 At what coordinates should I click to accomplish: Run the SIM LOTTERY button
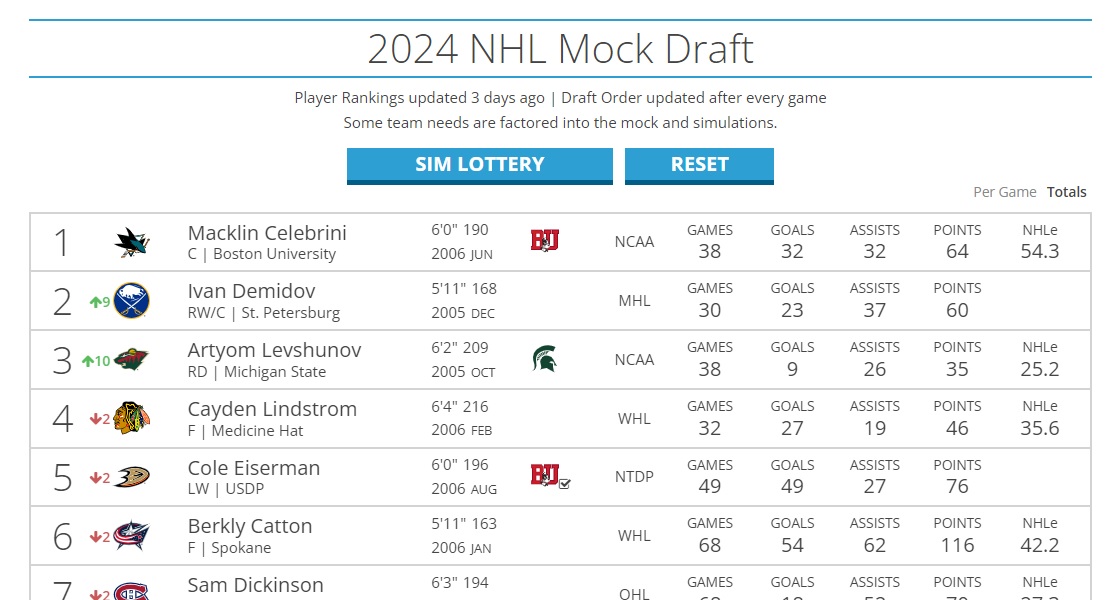click(x=480, y=166)
